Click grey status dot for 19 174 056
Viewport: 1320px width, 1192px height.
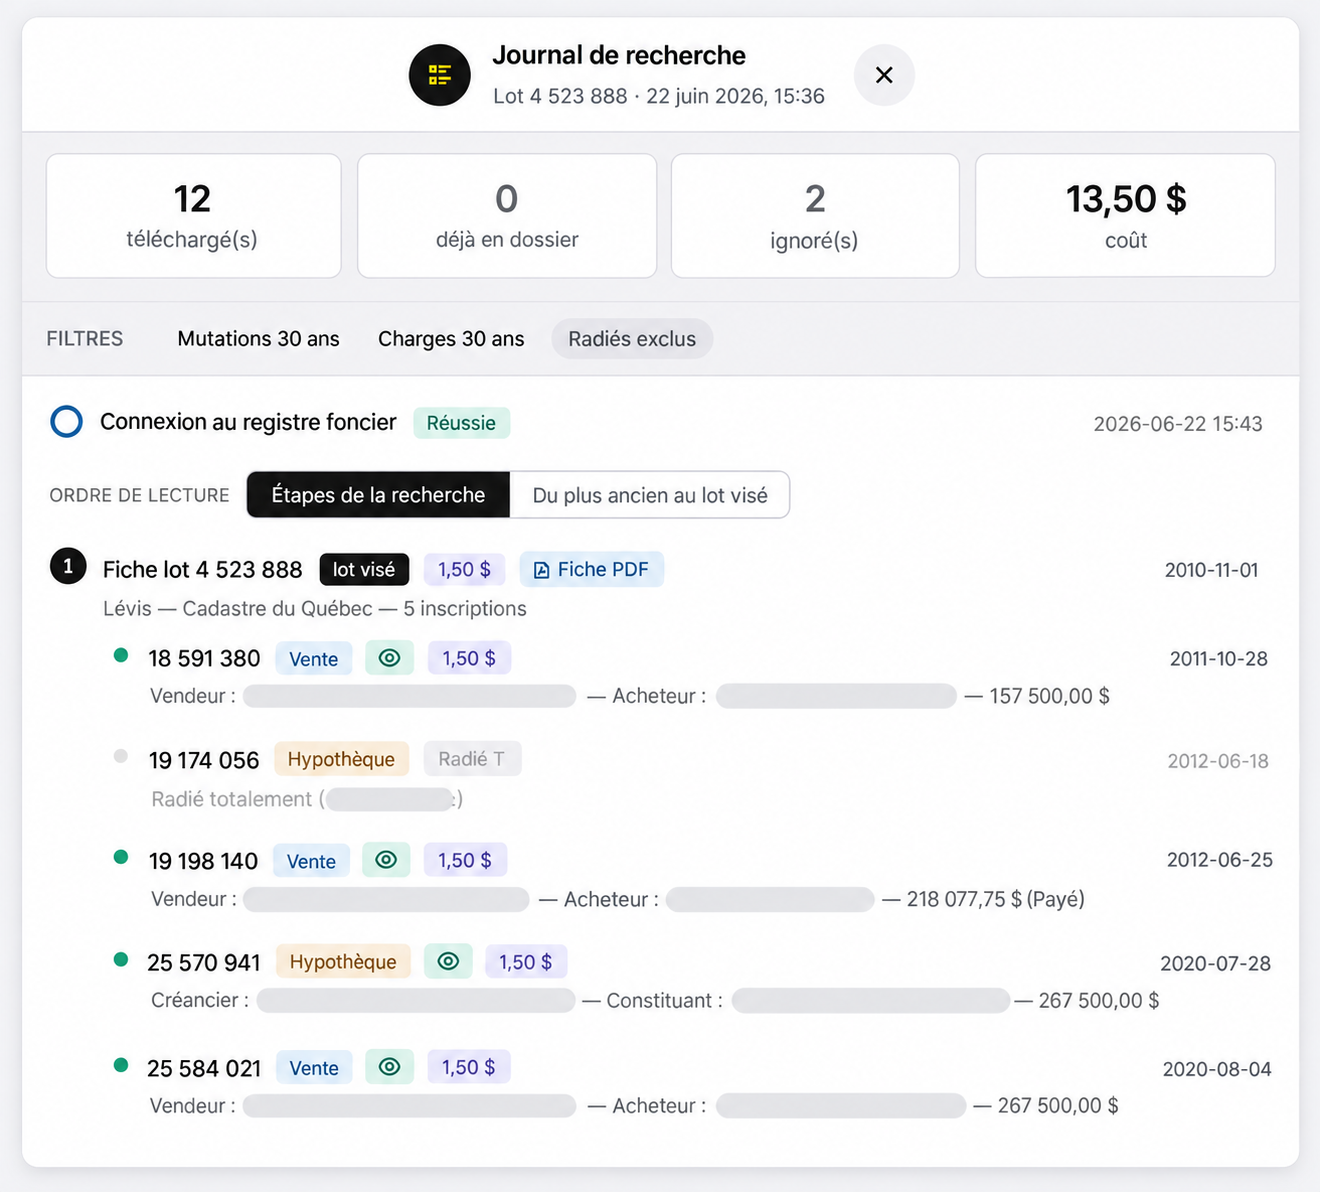pyautogui.click(x=121, y=756)
